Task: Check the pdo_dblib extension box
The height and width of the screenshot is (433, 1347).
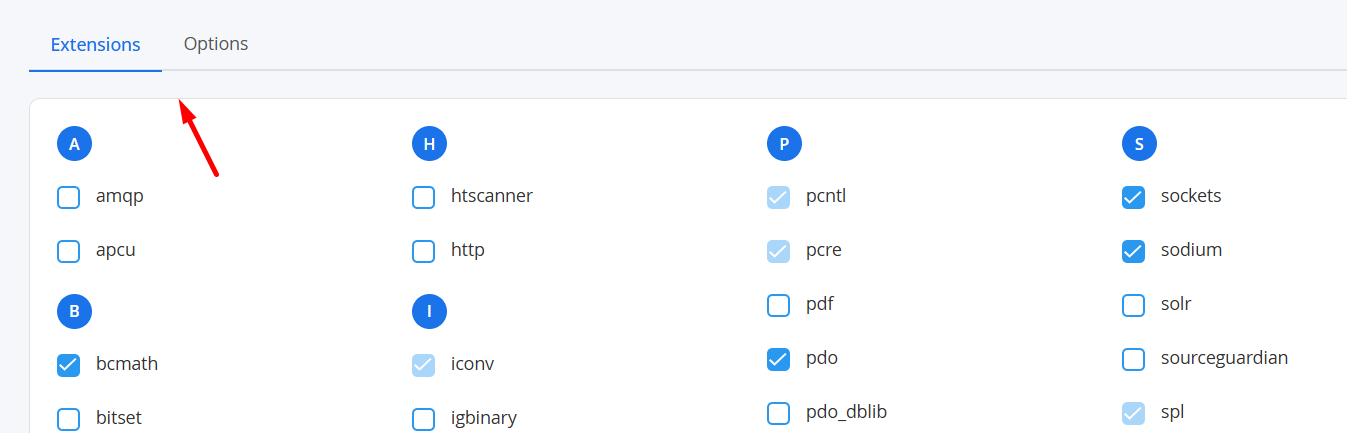Action: click(x=778, y=413)
